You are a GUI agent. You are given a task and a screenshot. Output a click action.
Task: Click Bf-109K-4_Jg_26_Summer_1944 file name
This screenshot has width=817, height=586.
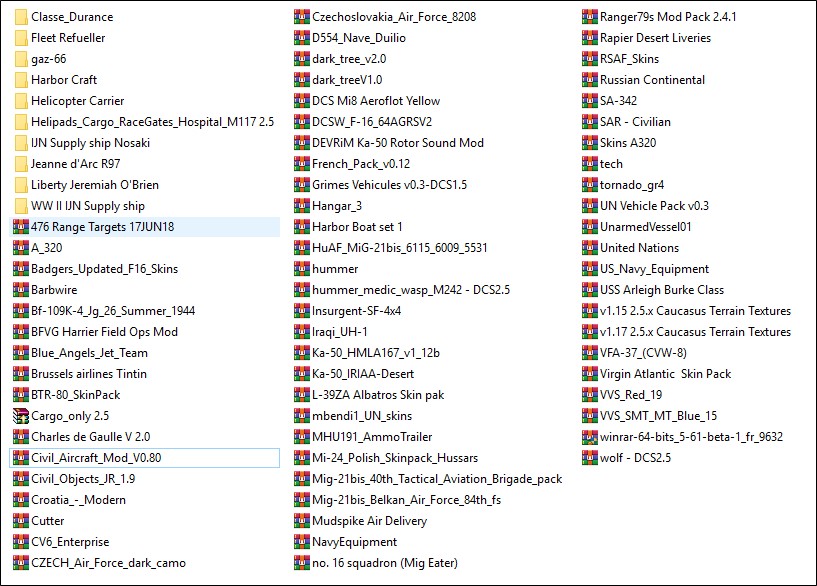pos(113,311)
